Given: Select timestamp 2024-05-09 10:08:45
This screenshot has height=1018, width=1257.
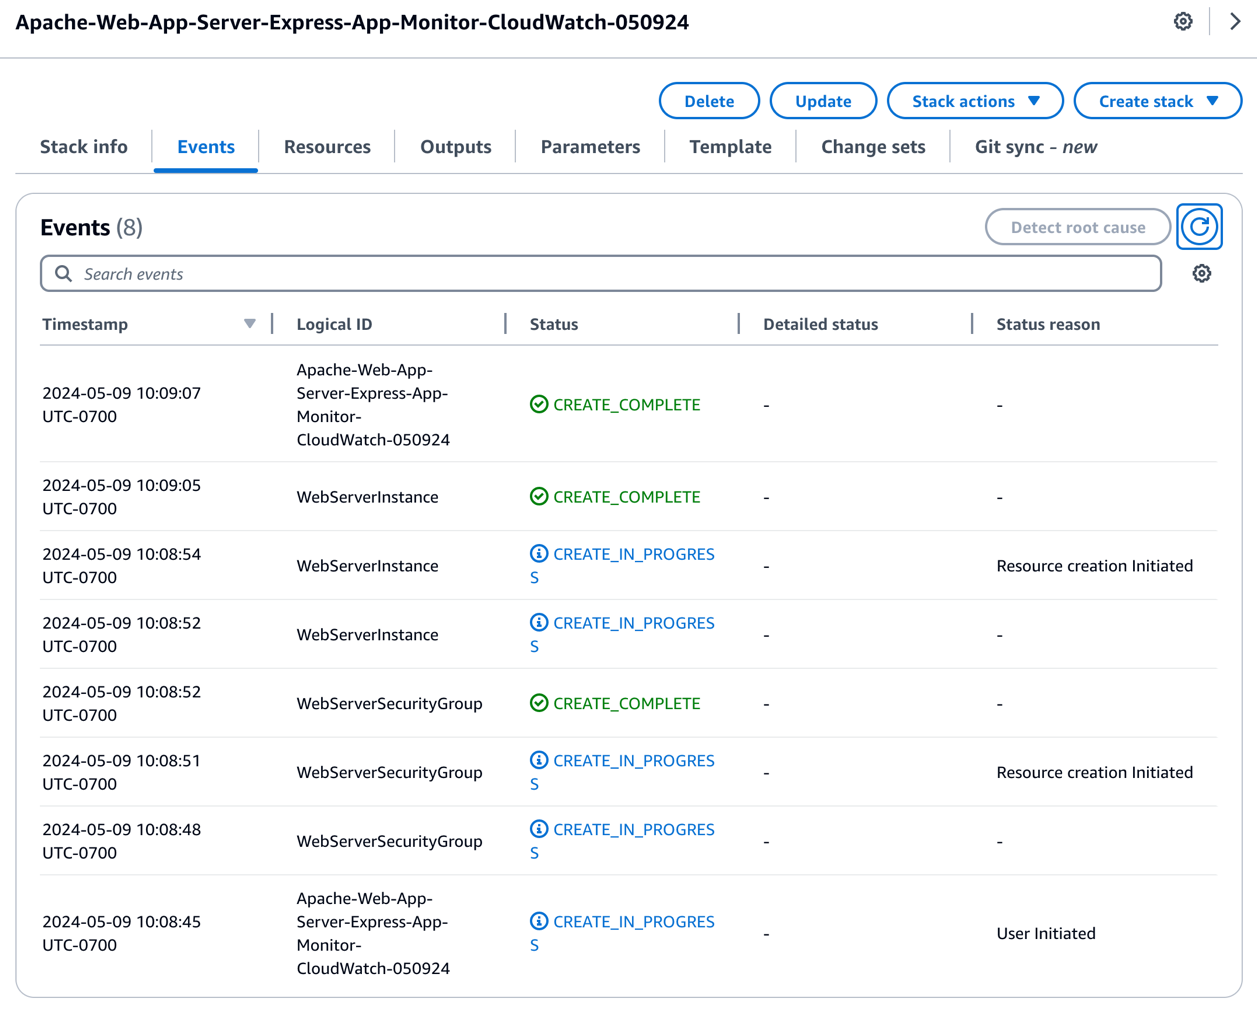Looking at the screenshot, I should [x=121, y=933].
